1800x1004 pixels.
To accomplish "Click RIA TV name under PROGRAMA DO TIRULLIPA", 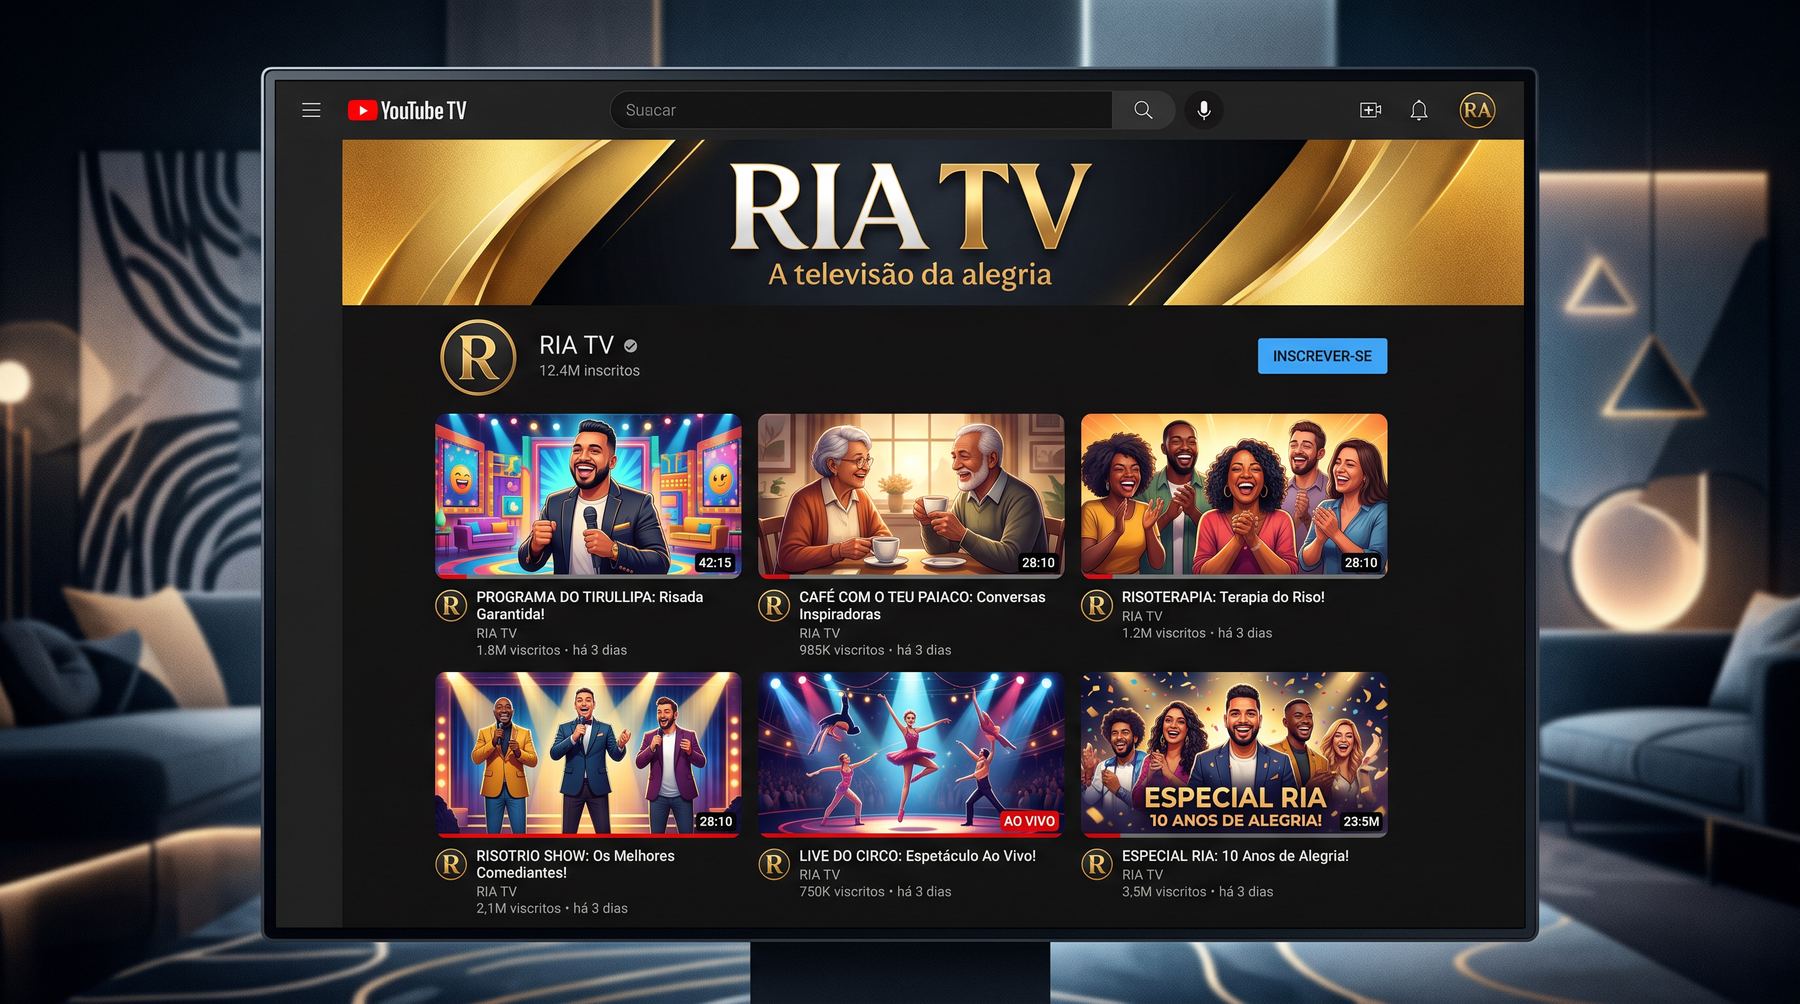I will 496,633.
